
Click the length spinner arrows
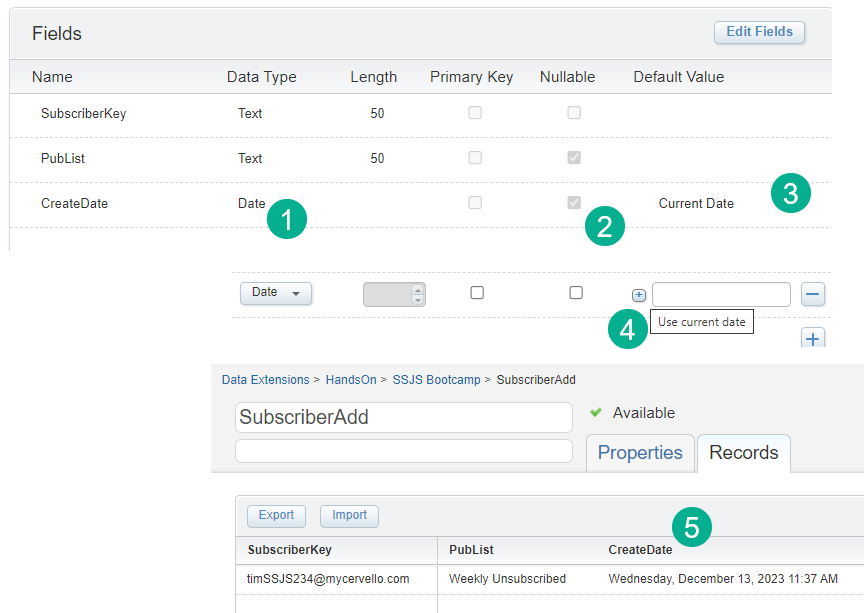click(x=418, y=294)
